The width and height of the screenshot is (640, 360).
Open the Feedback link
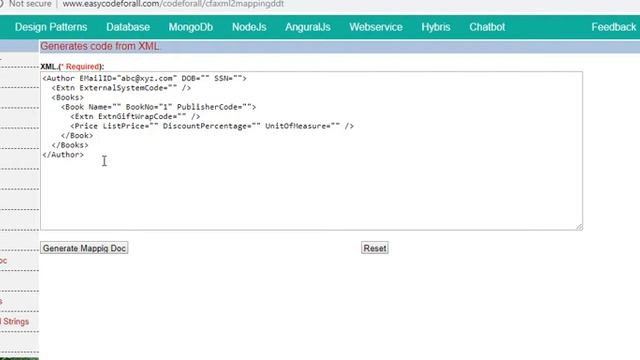point(613,27)
